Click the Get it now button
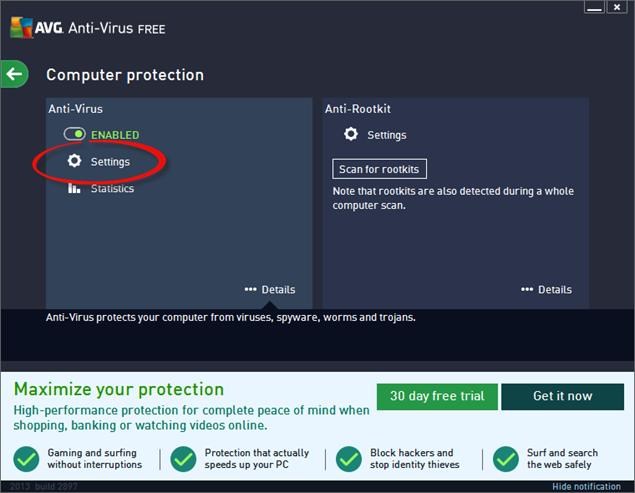The image size is (635, 493). point(562,396)
